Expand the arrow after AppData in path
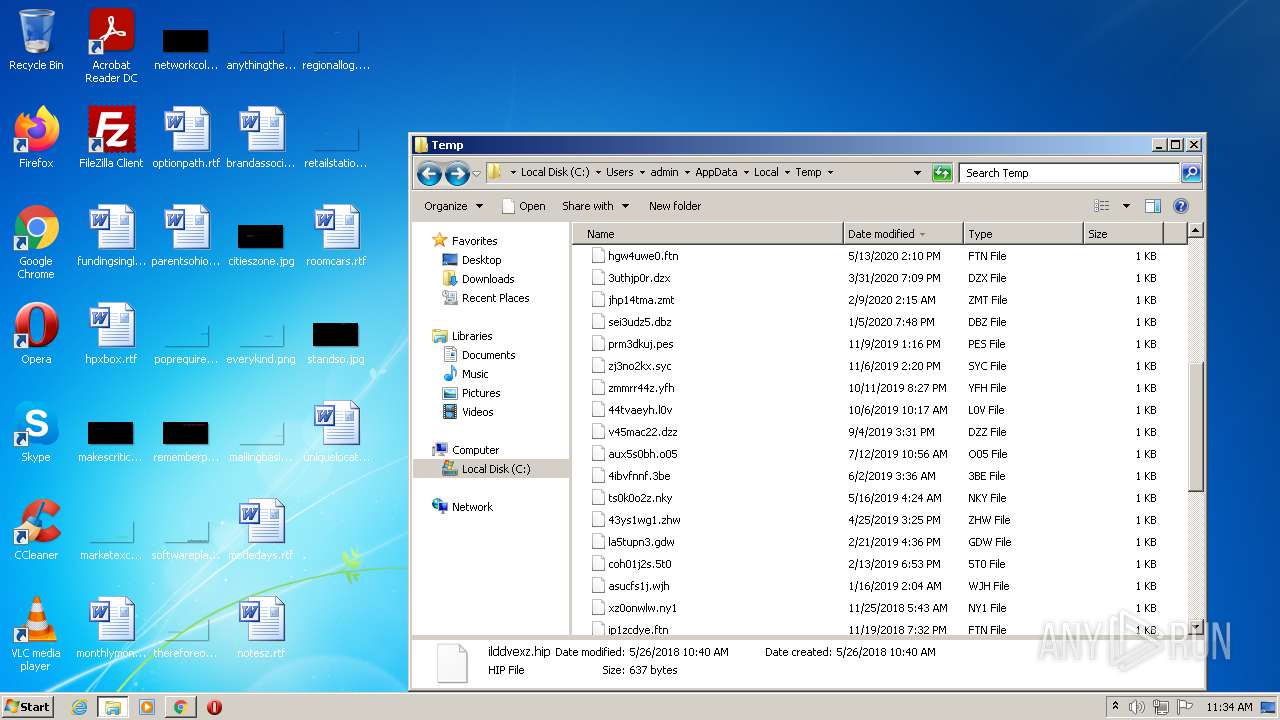Viewport: 1280px width, 720px height. (x=746, y=172)
